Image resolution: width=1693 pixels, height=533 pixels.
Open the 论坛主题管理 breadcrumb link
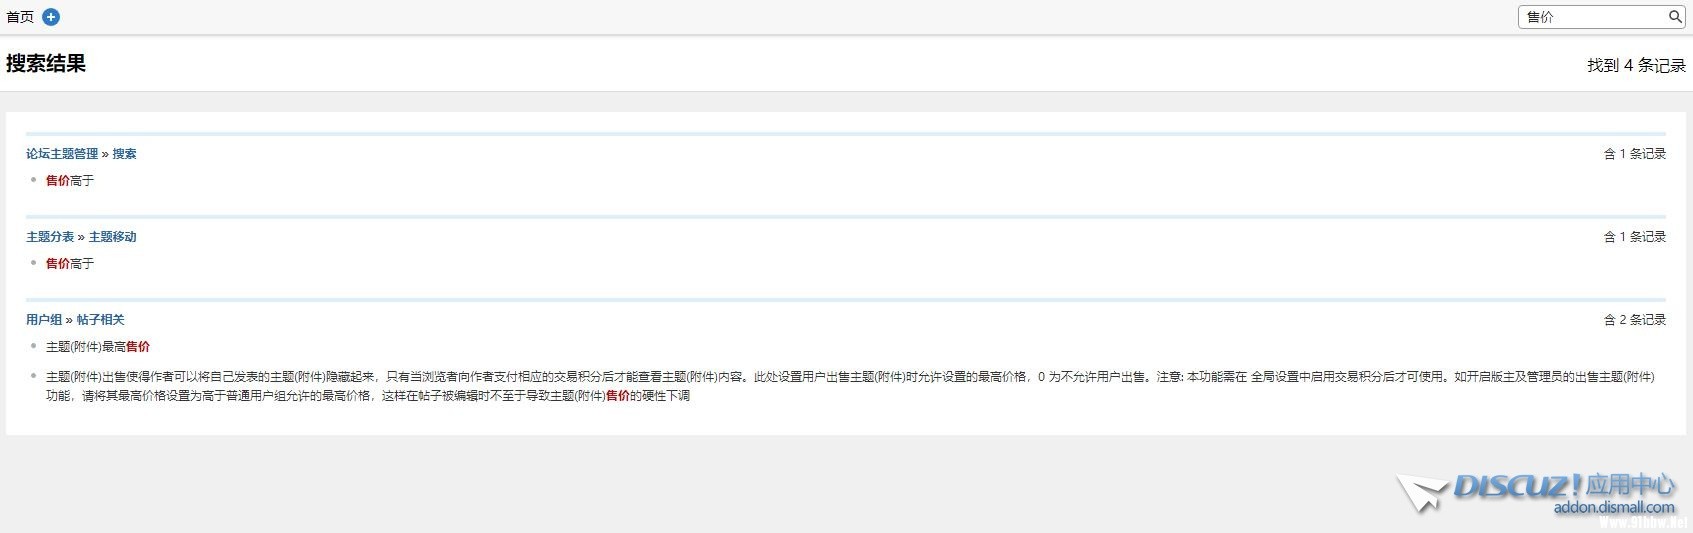click(62, 154)
